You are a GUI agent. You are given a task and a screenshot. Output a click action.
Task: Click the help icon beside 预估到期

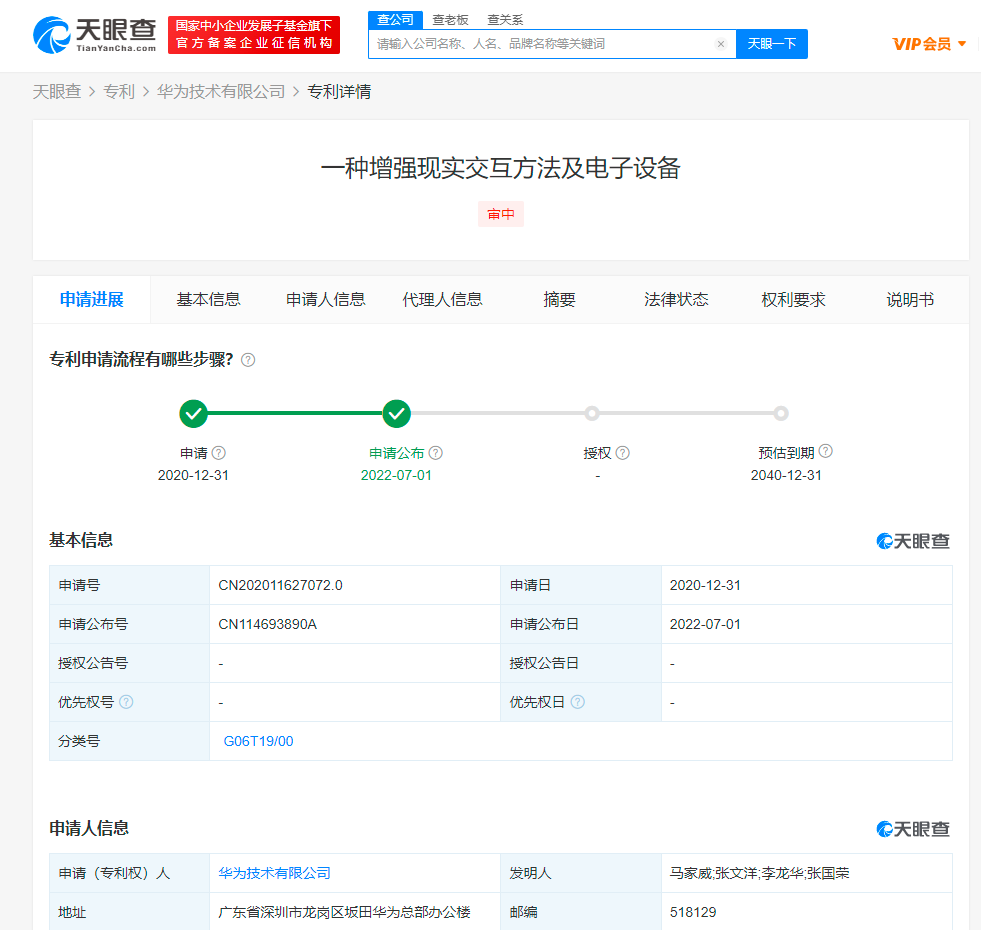tap(825, 450)
